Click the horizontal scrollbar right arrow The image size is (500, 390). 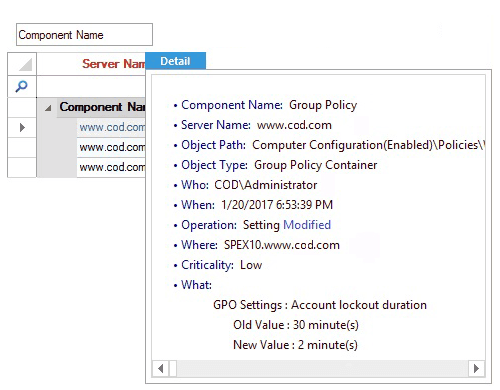point(476,368)
